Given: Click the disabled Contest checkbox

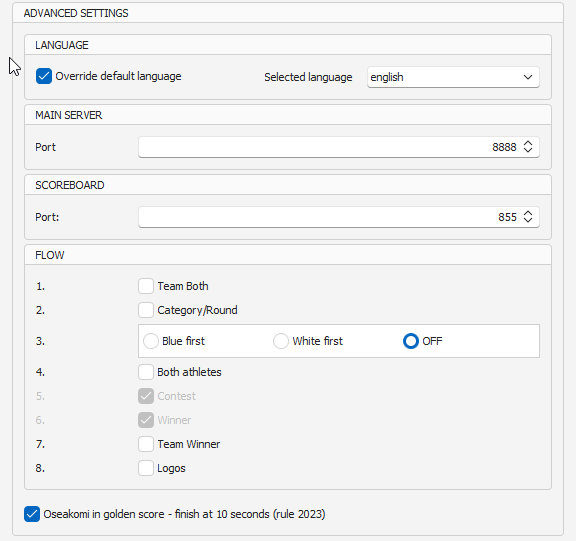Looking at the screenshot, I should coord(146,396).
